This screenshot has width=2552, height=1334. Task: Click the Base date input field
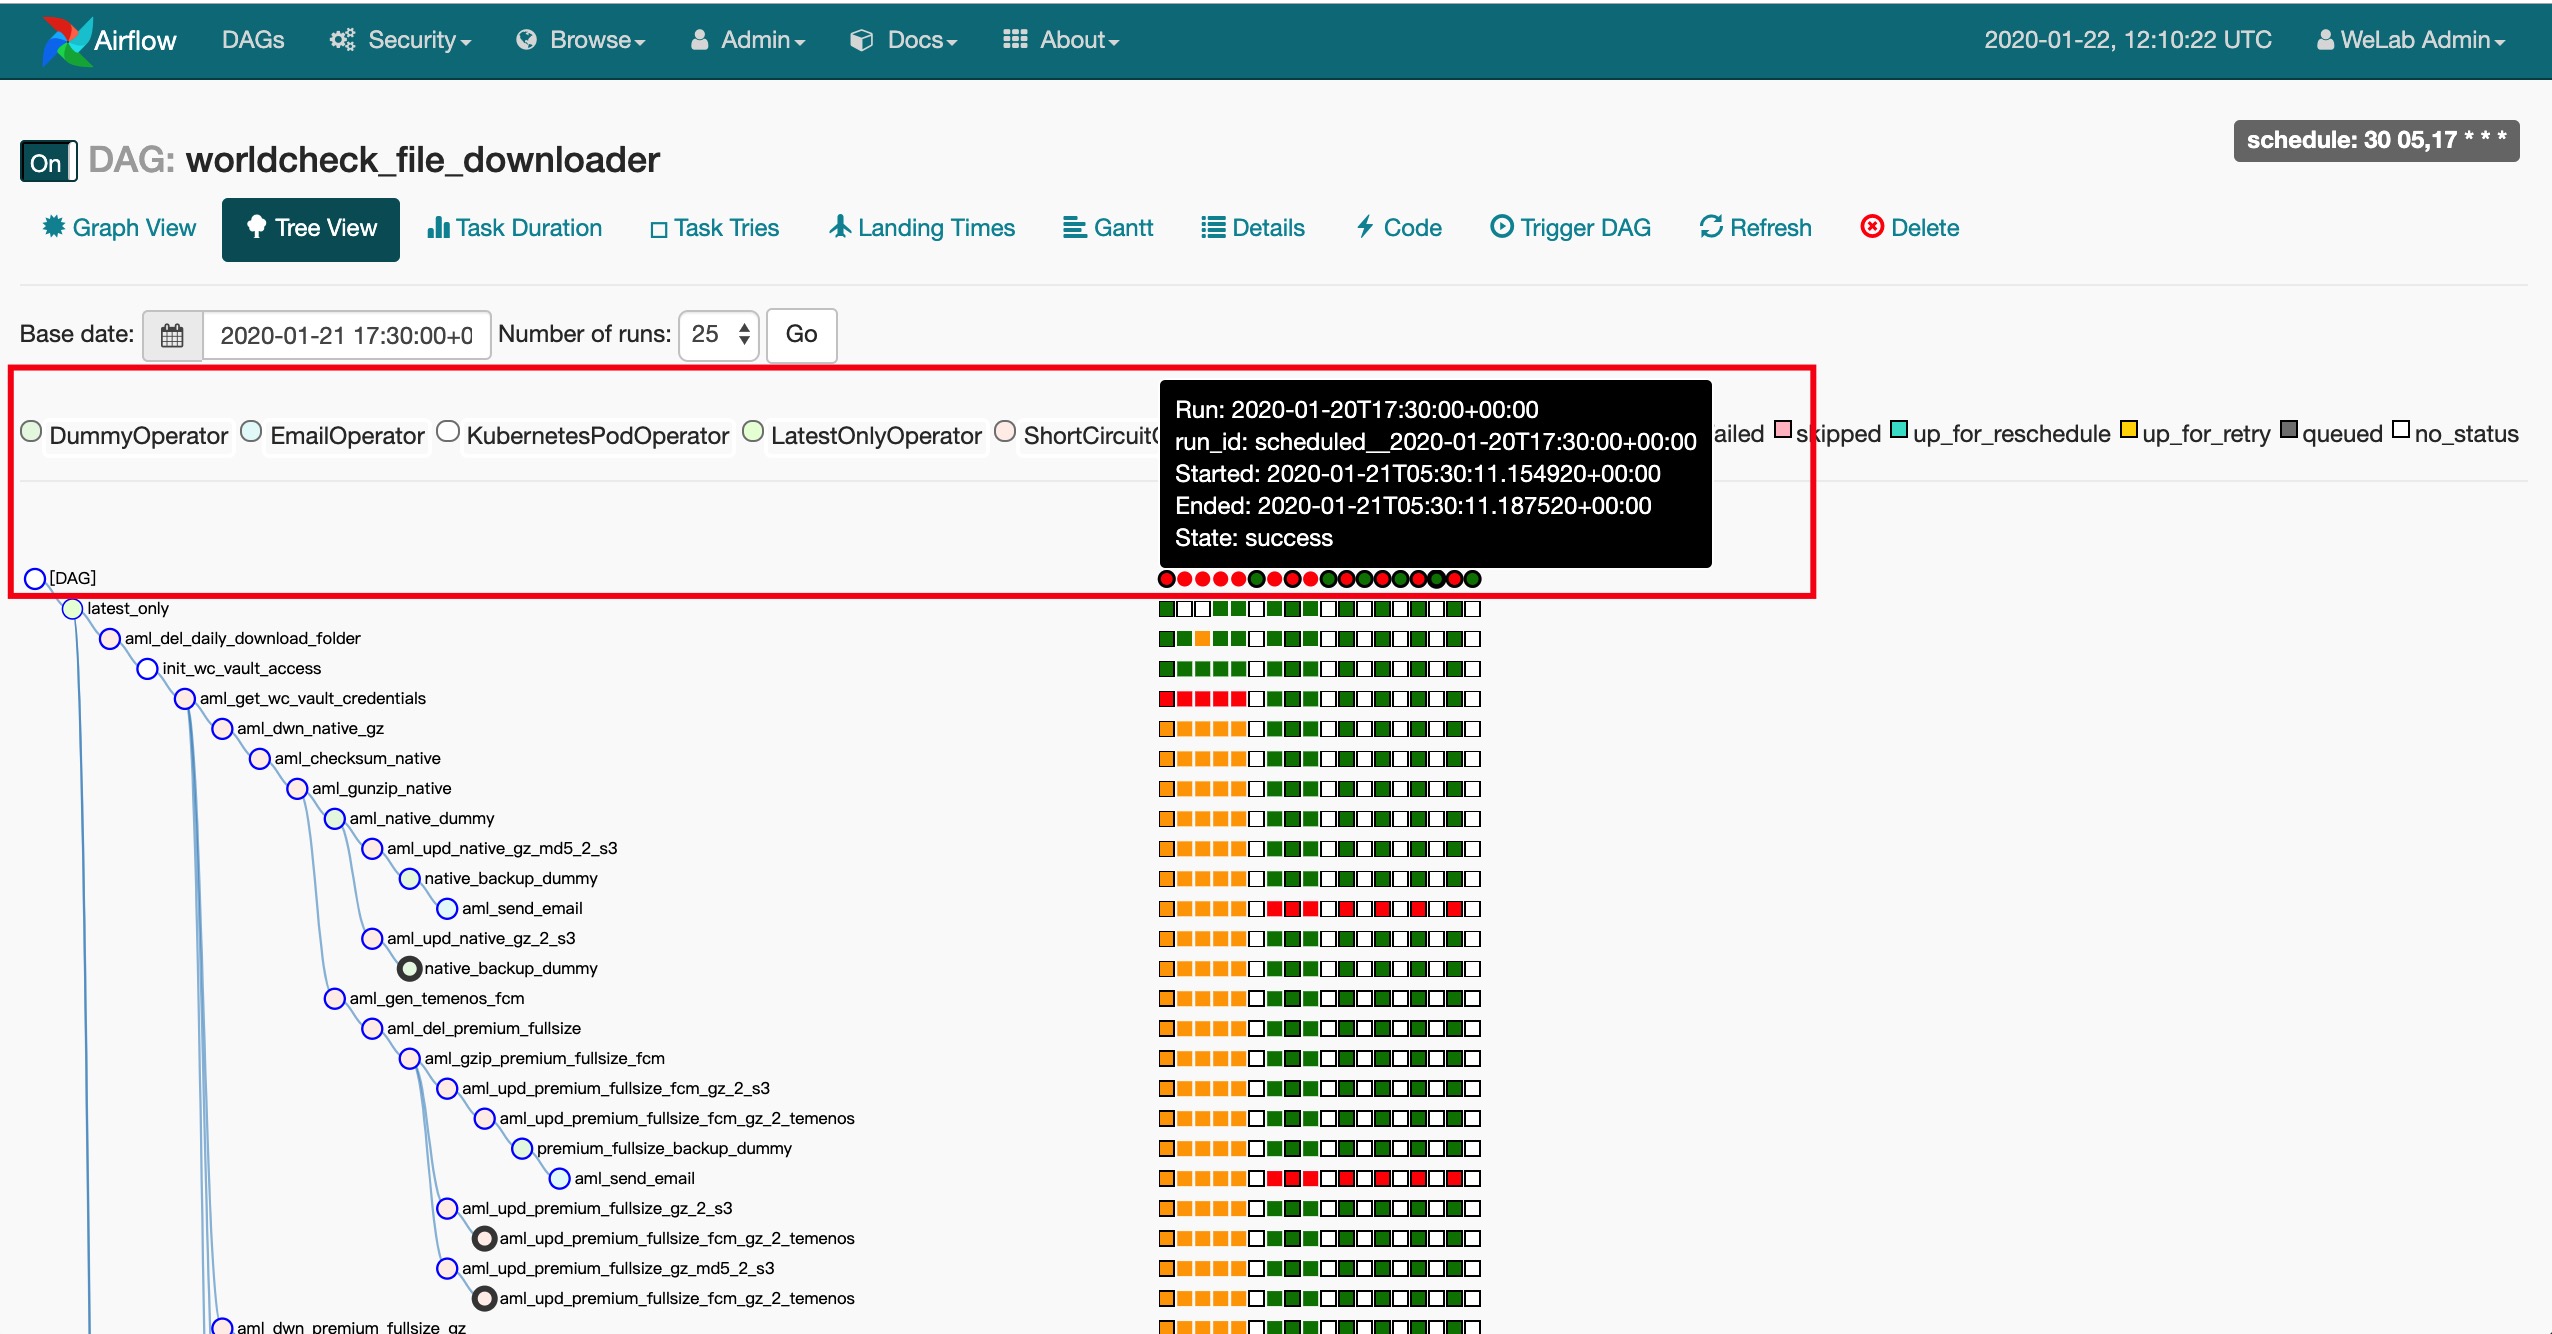(x=346, y=335)
